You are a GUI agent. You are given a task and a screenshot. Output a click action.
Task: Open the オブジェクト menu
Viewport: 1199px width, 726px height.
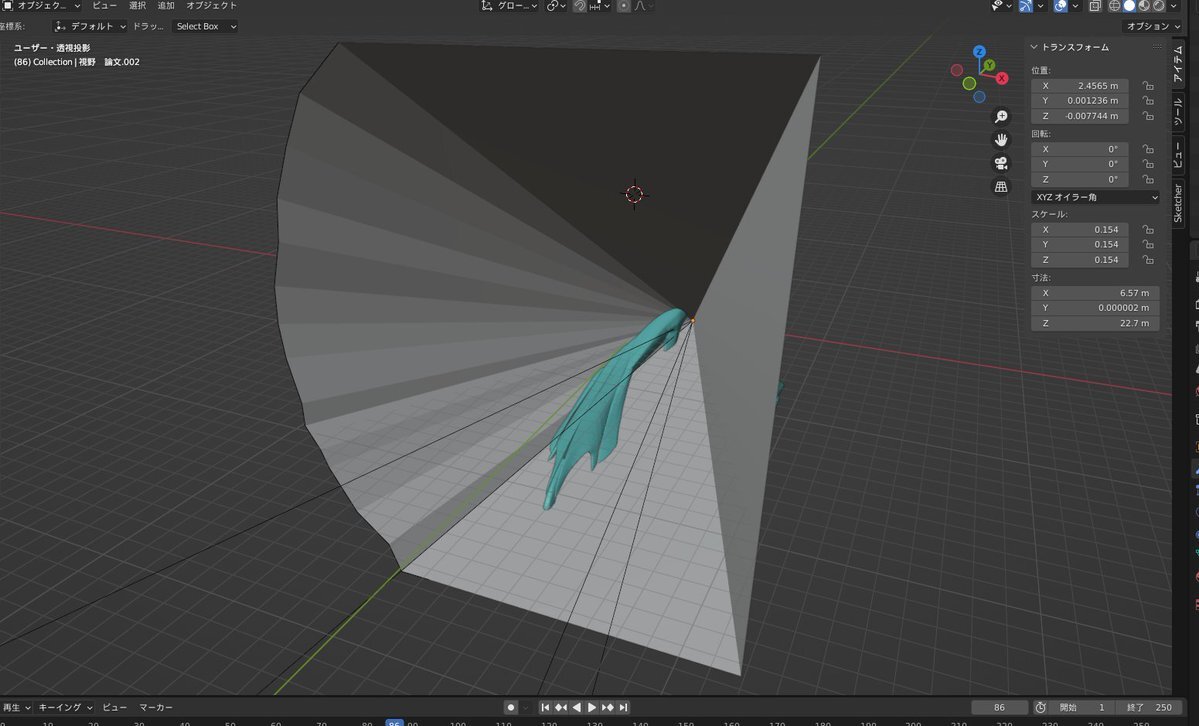(x=212, y=6)
